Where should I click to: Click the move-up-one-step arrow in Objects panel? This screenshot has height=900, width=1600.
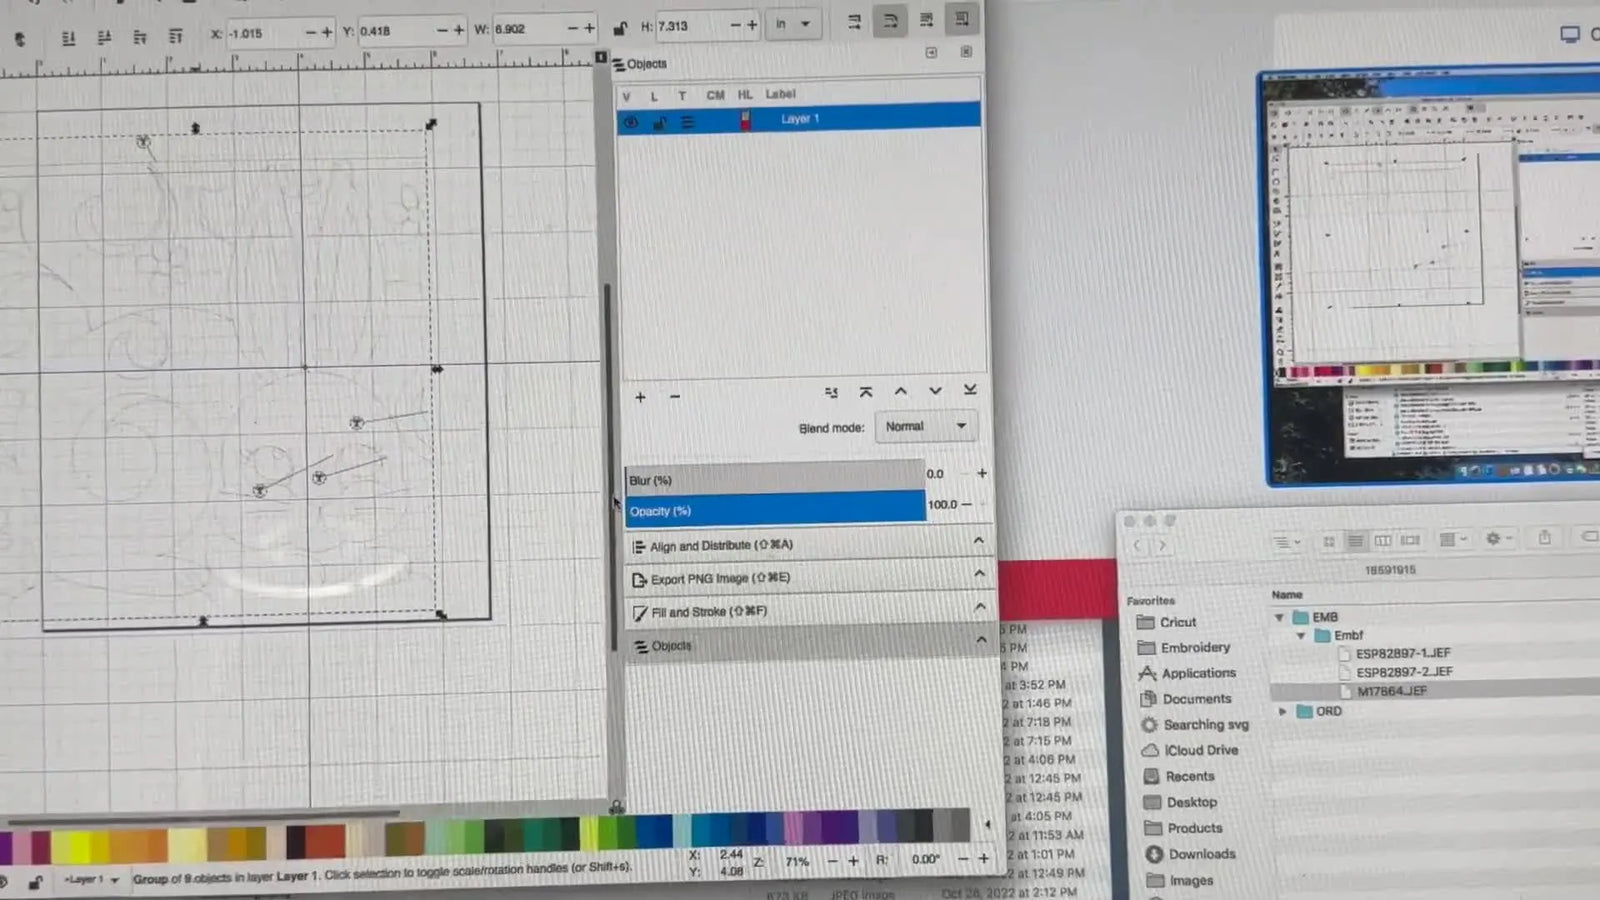tap(900, 391)
